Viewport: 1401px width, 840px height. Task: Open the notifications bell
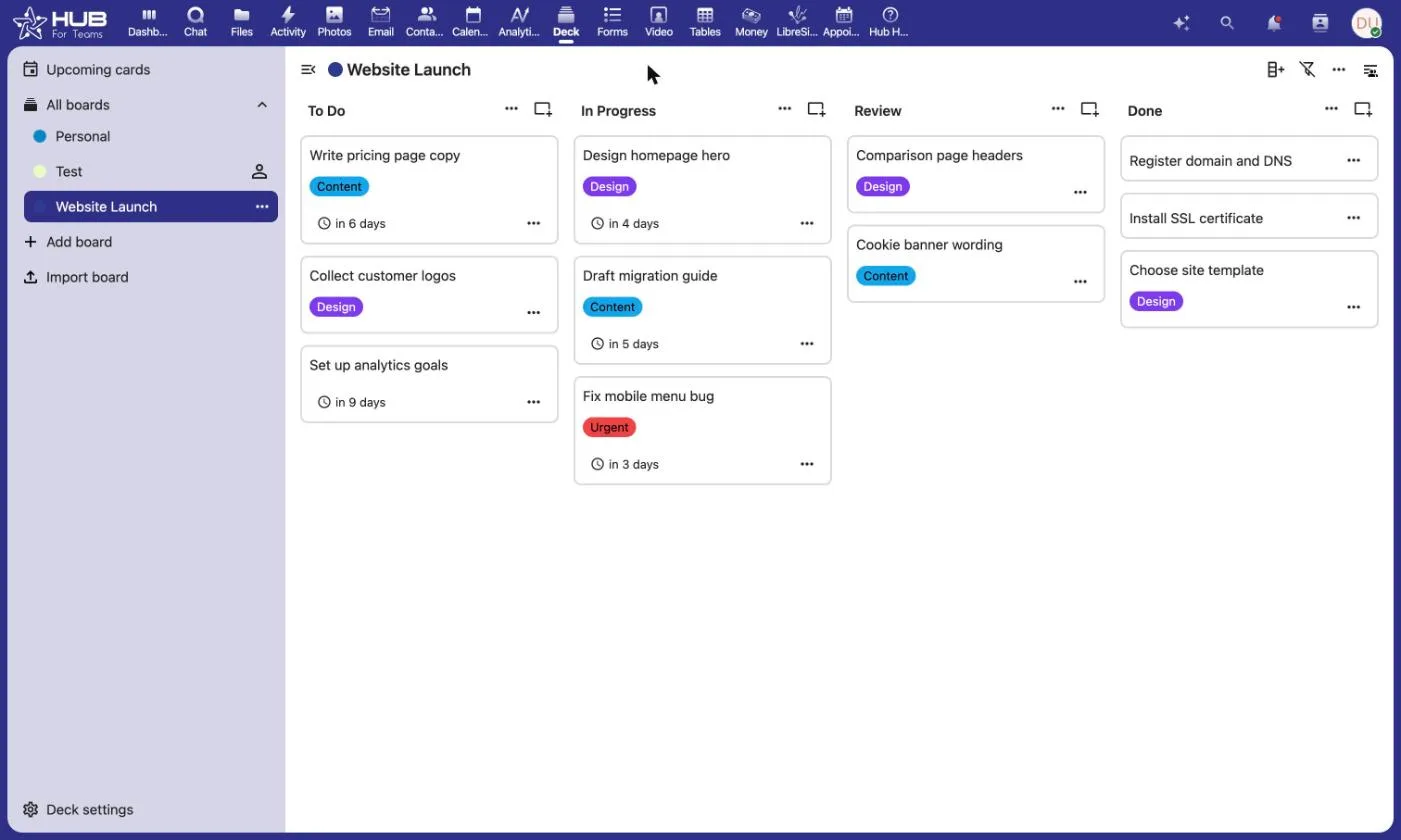(1274, 22)
